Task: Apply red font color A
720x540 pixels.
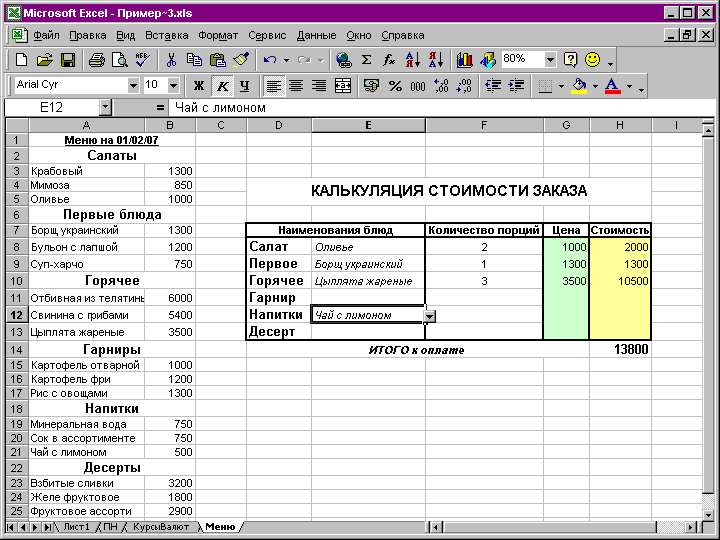Action: click(613, 85)
